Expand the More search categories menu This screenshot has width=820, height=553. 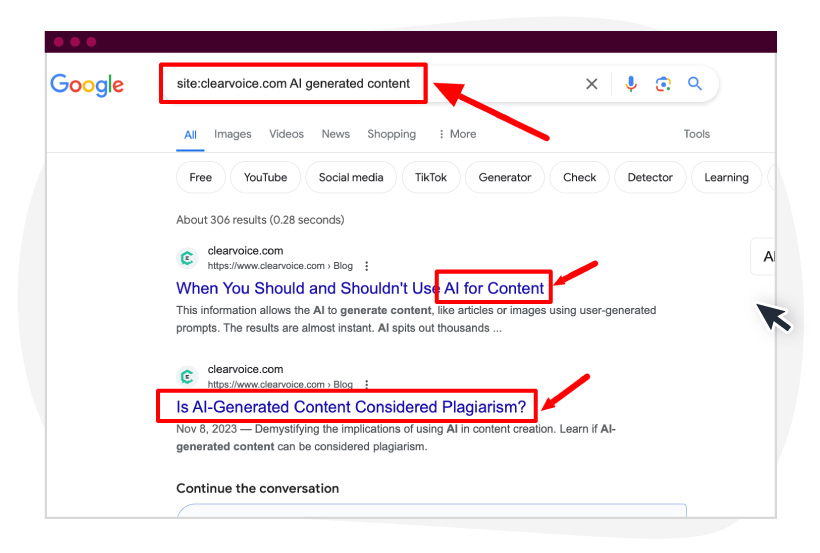(458, 134)
